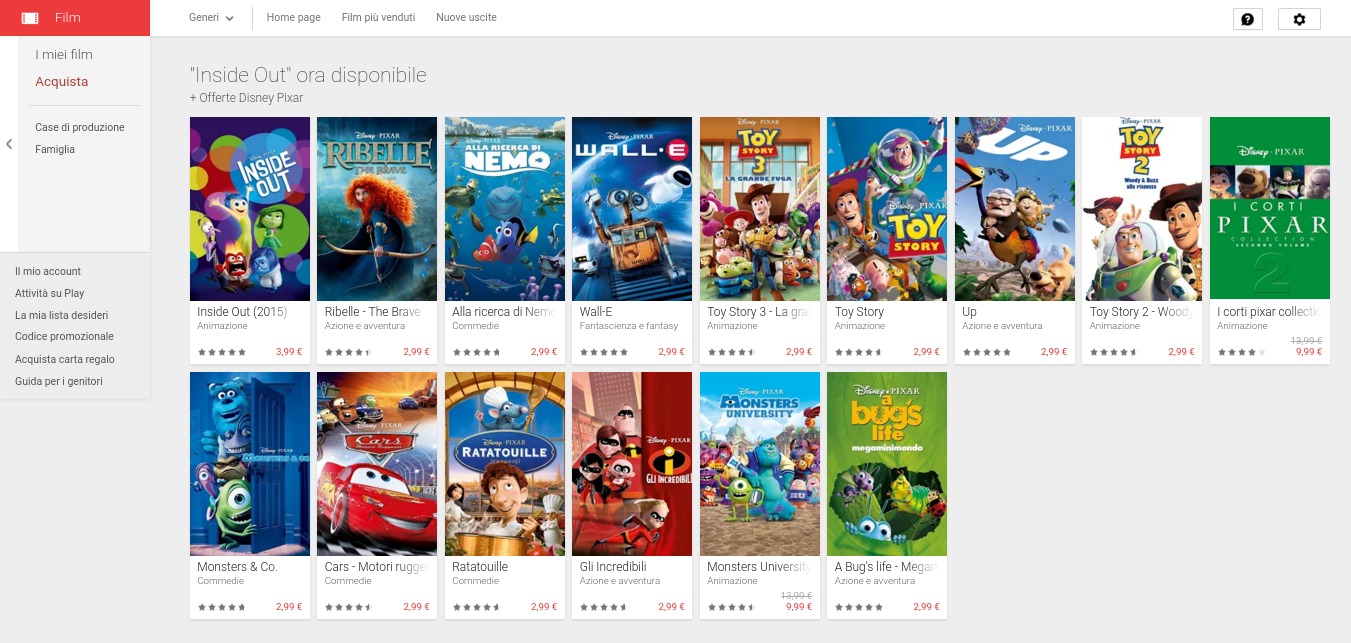Open La mia lista desideri
1351x643 pixels.
62,315
